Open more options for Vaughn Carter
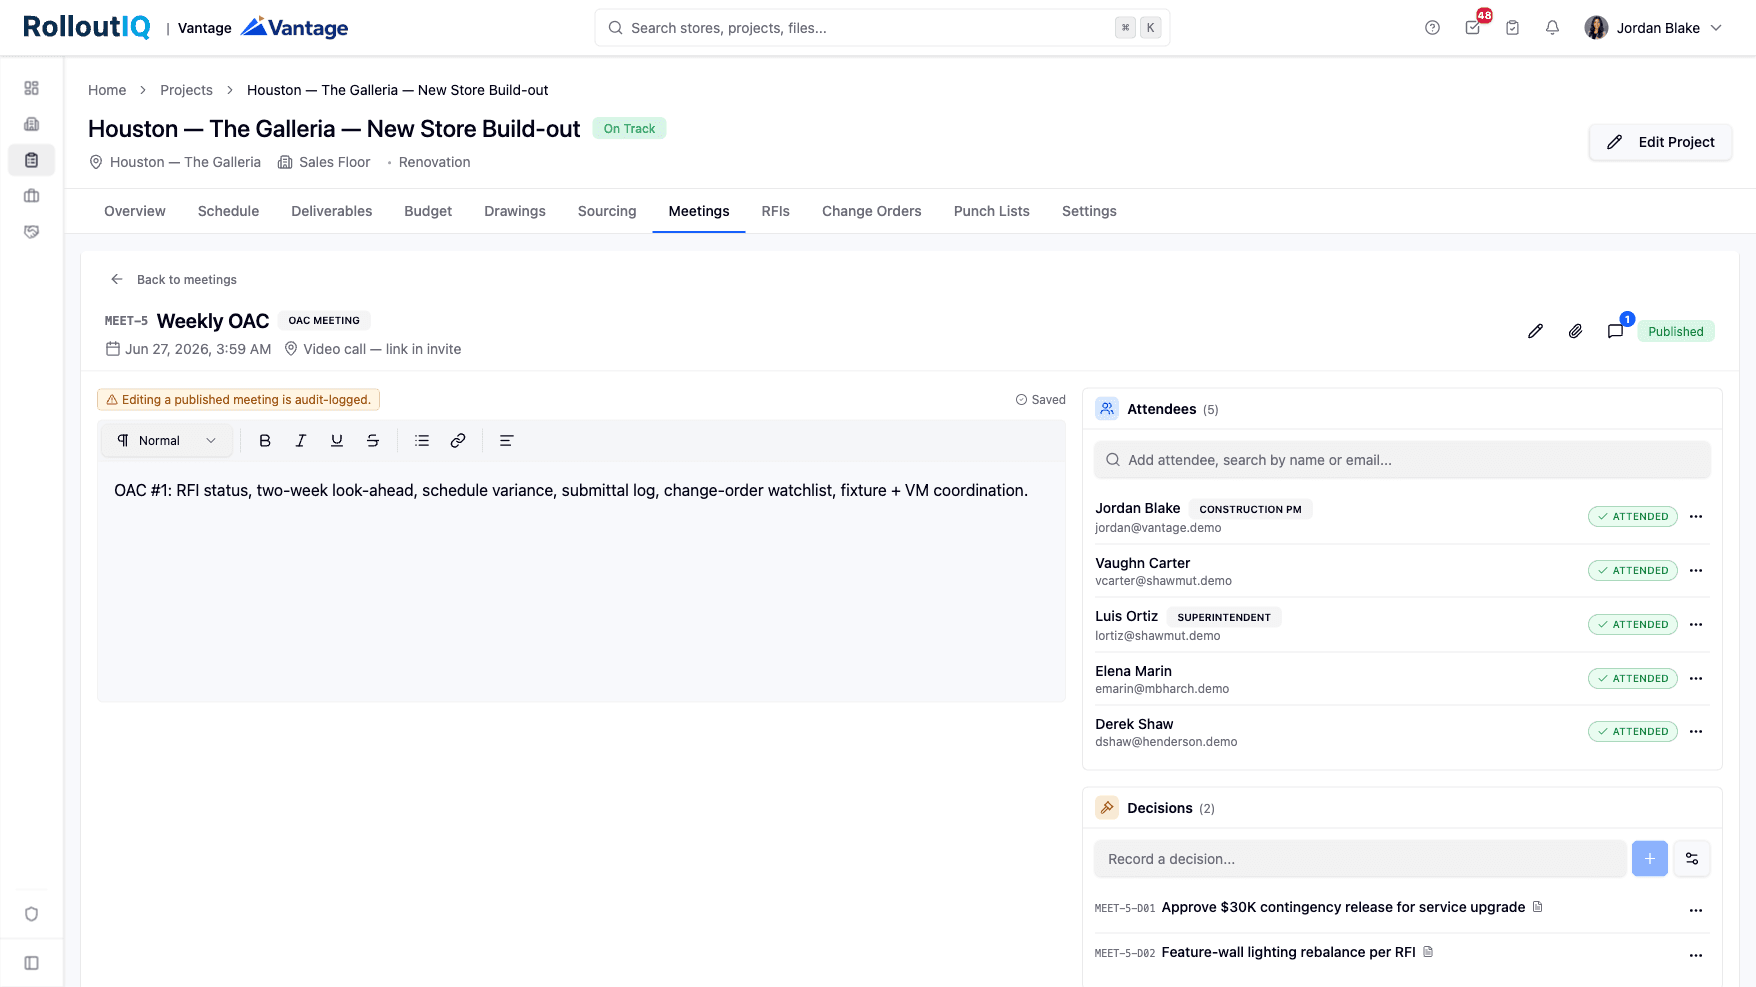The image size is (1756, 987). 1696,571
